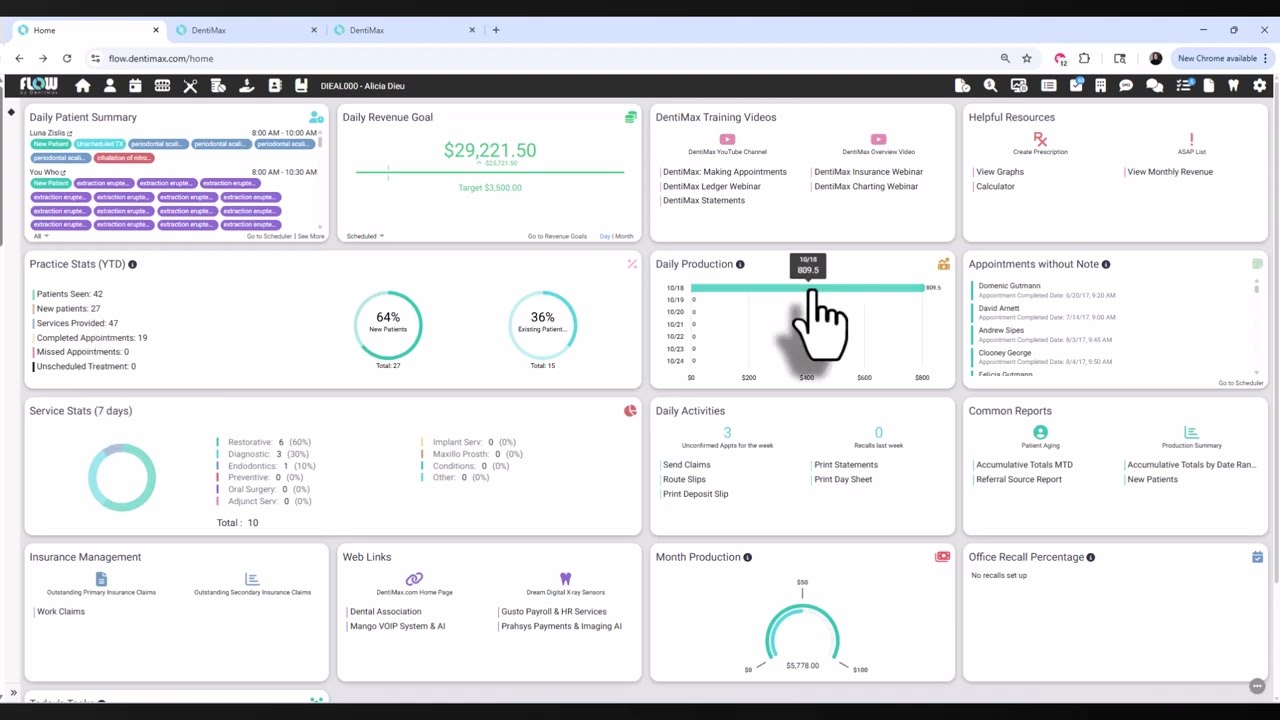
Task: Open Go to Scheduler link in Patient Summary
Action: click(x=269, y=236)
